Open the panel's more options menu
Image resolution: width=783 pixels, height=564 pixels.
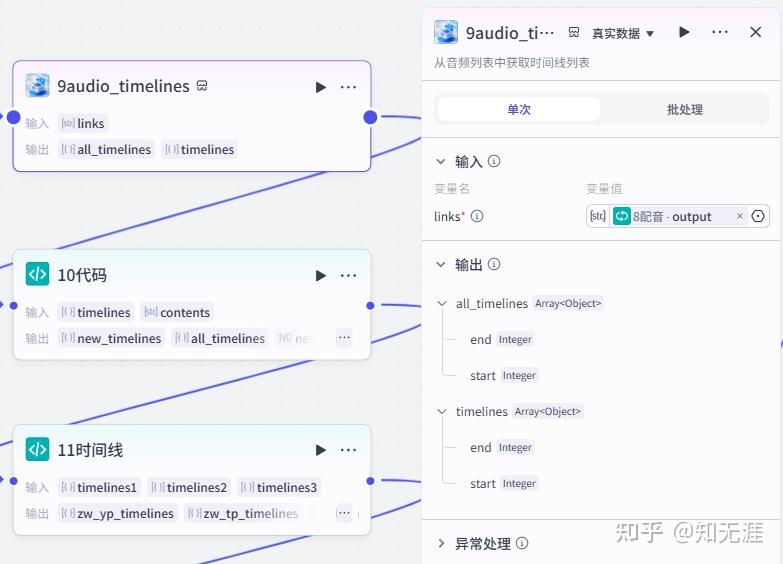point(720,32)
